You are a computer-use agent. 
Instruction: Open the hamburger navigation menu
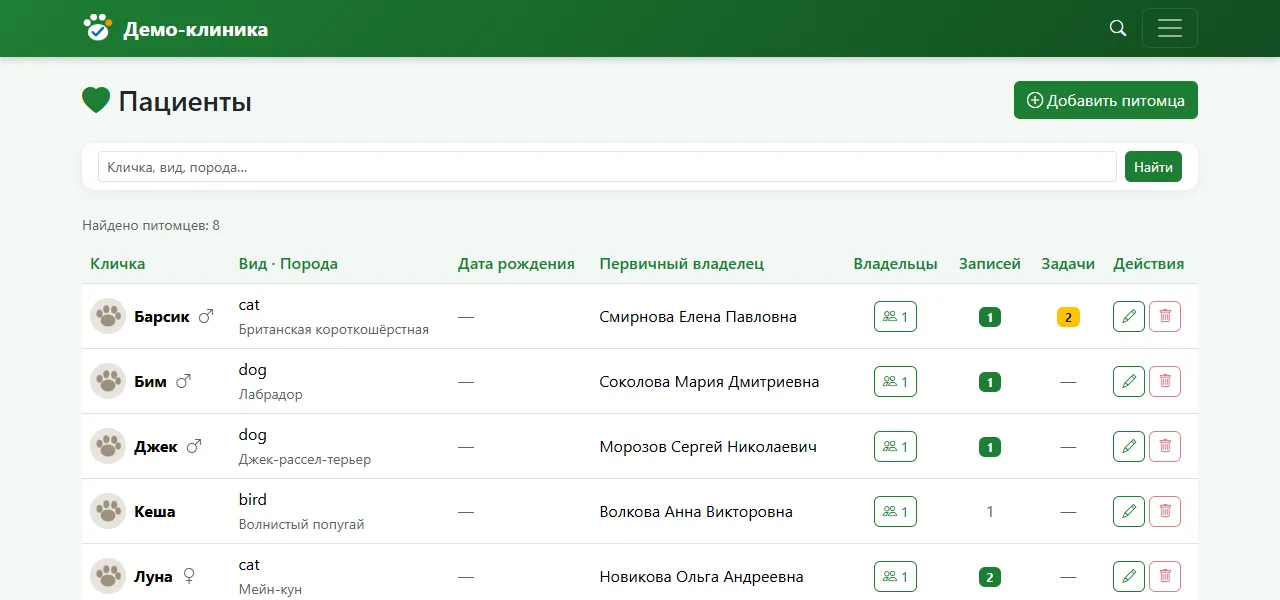coord(1170,28)
